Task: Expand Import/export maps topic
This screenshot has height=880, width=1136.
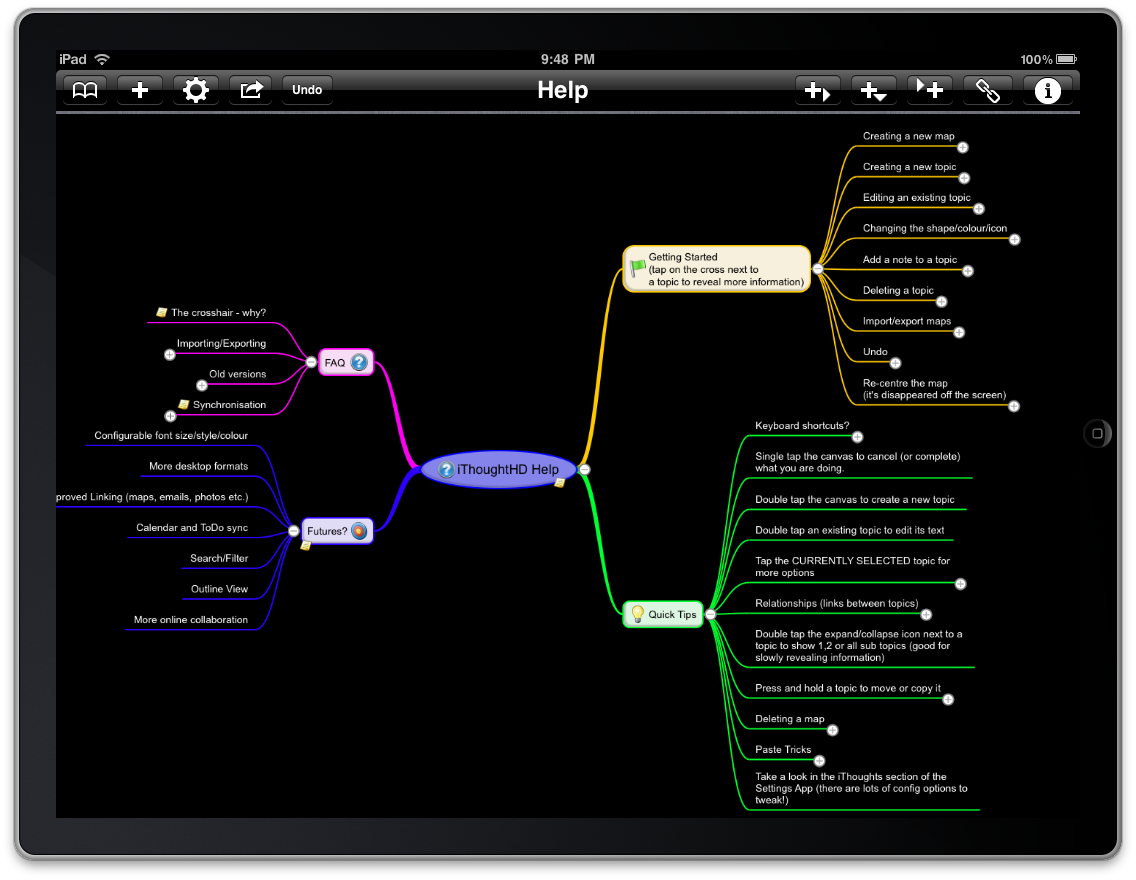Action: [x=959, y=332]
